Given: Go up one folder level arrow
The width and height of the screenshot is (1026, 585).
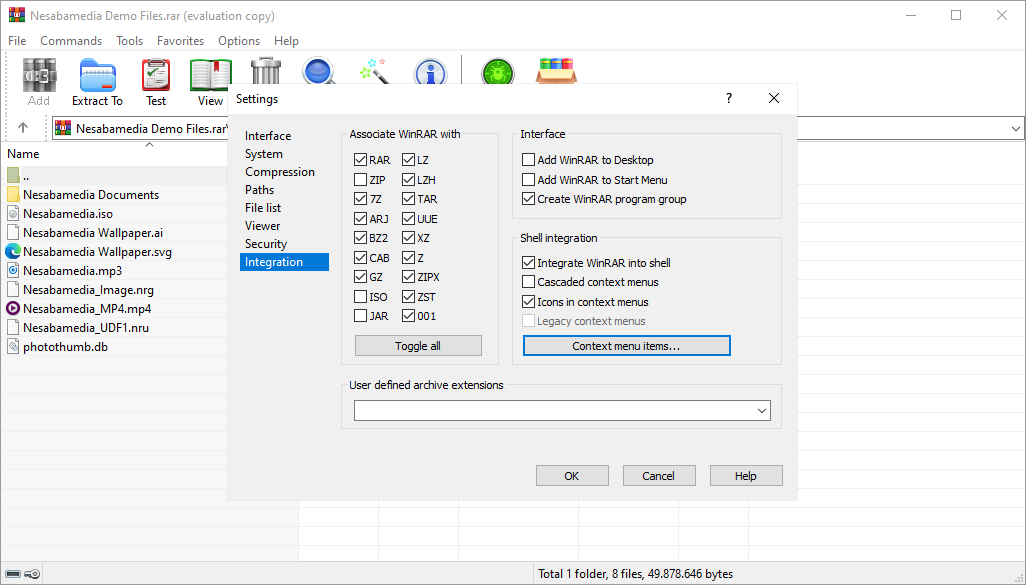Looking at the screenshot, I should 23,128.
